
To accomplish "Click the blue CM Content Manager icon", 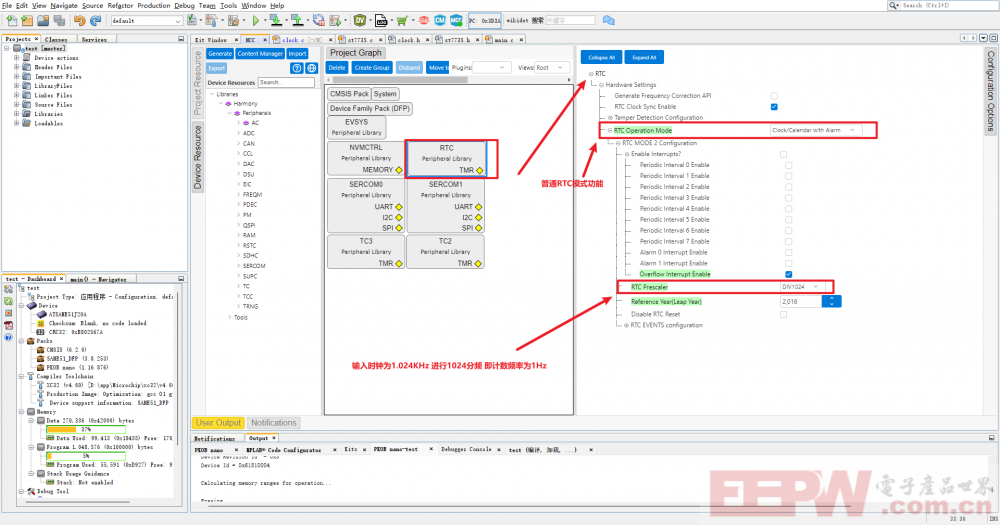I will [x=440, y=20].
